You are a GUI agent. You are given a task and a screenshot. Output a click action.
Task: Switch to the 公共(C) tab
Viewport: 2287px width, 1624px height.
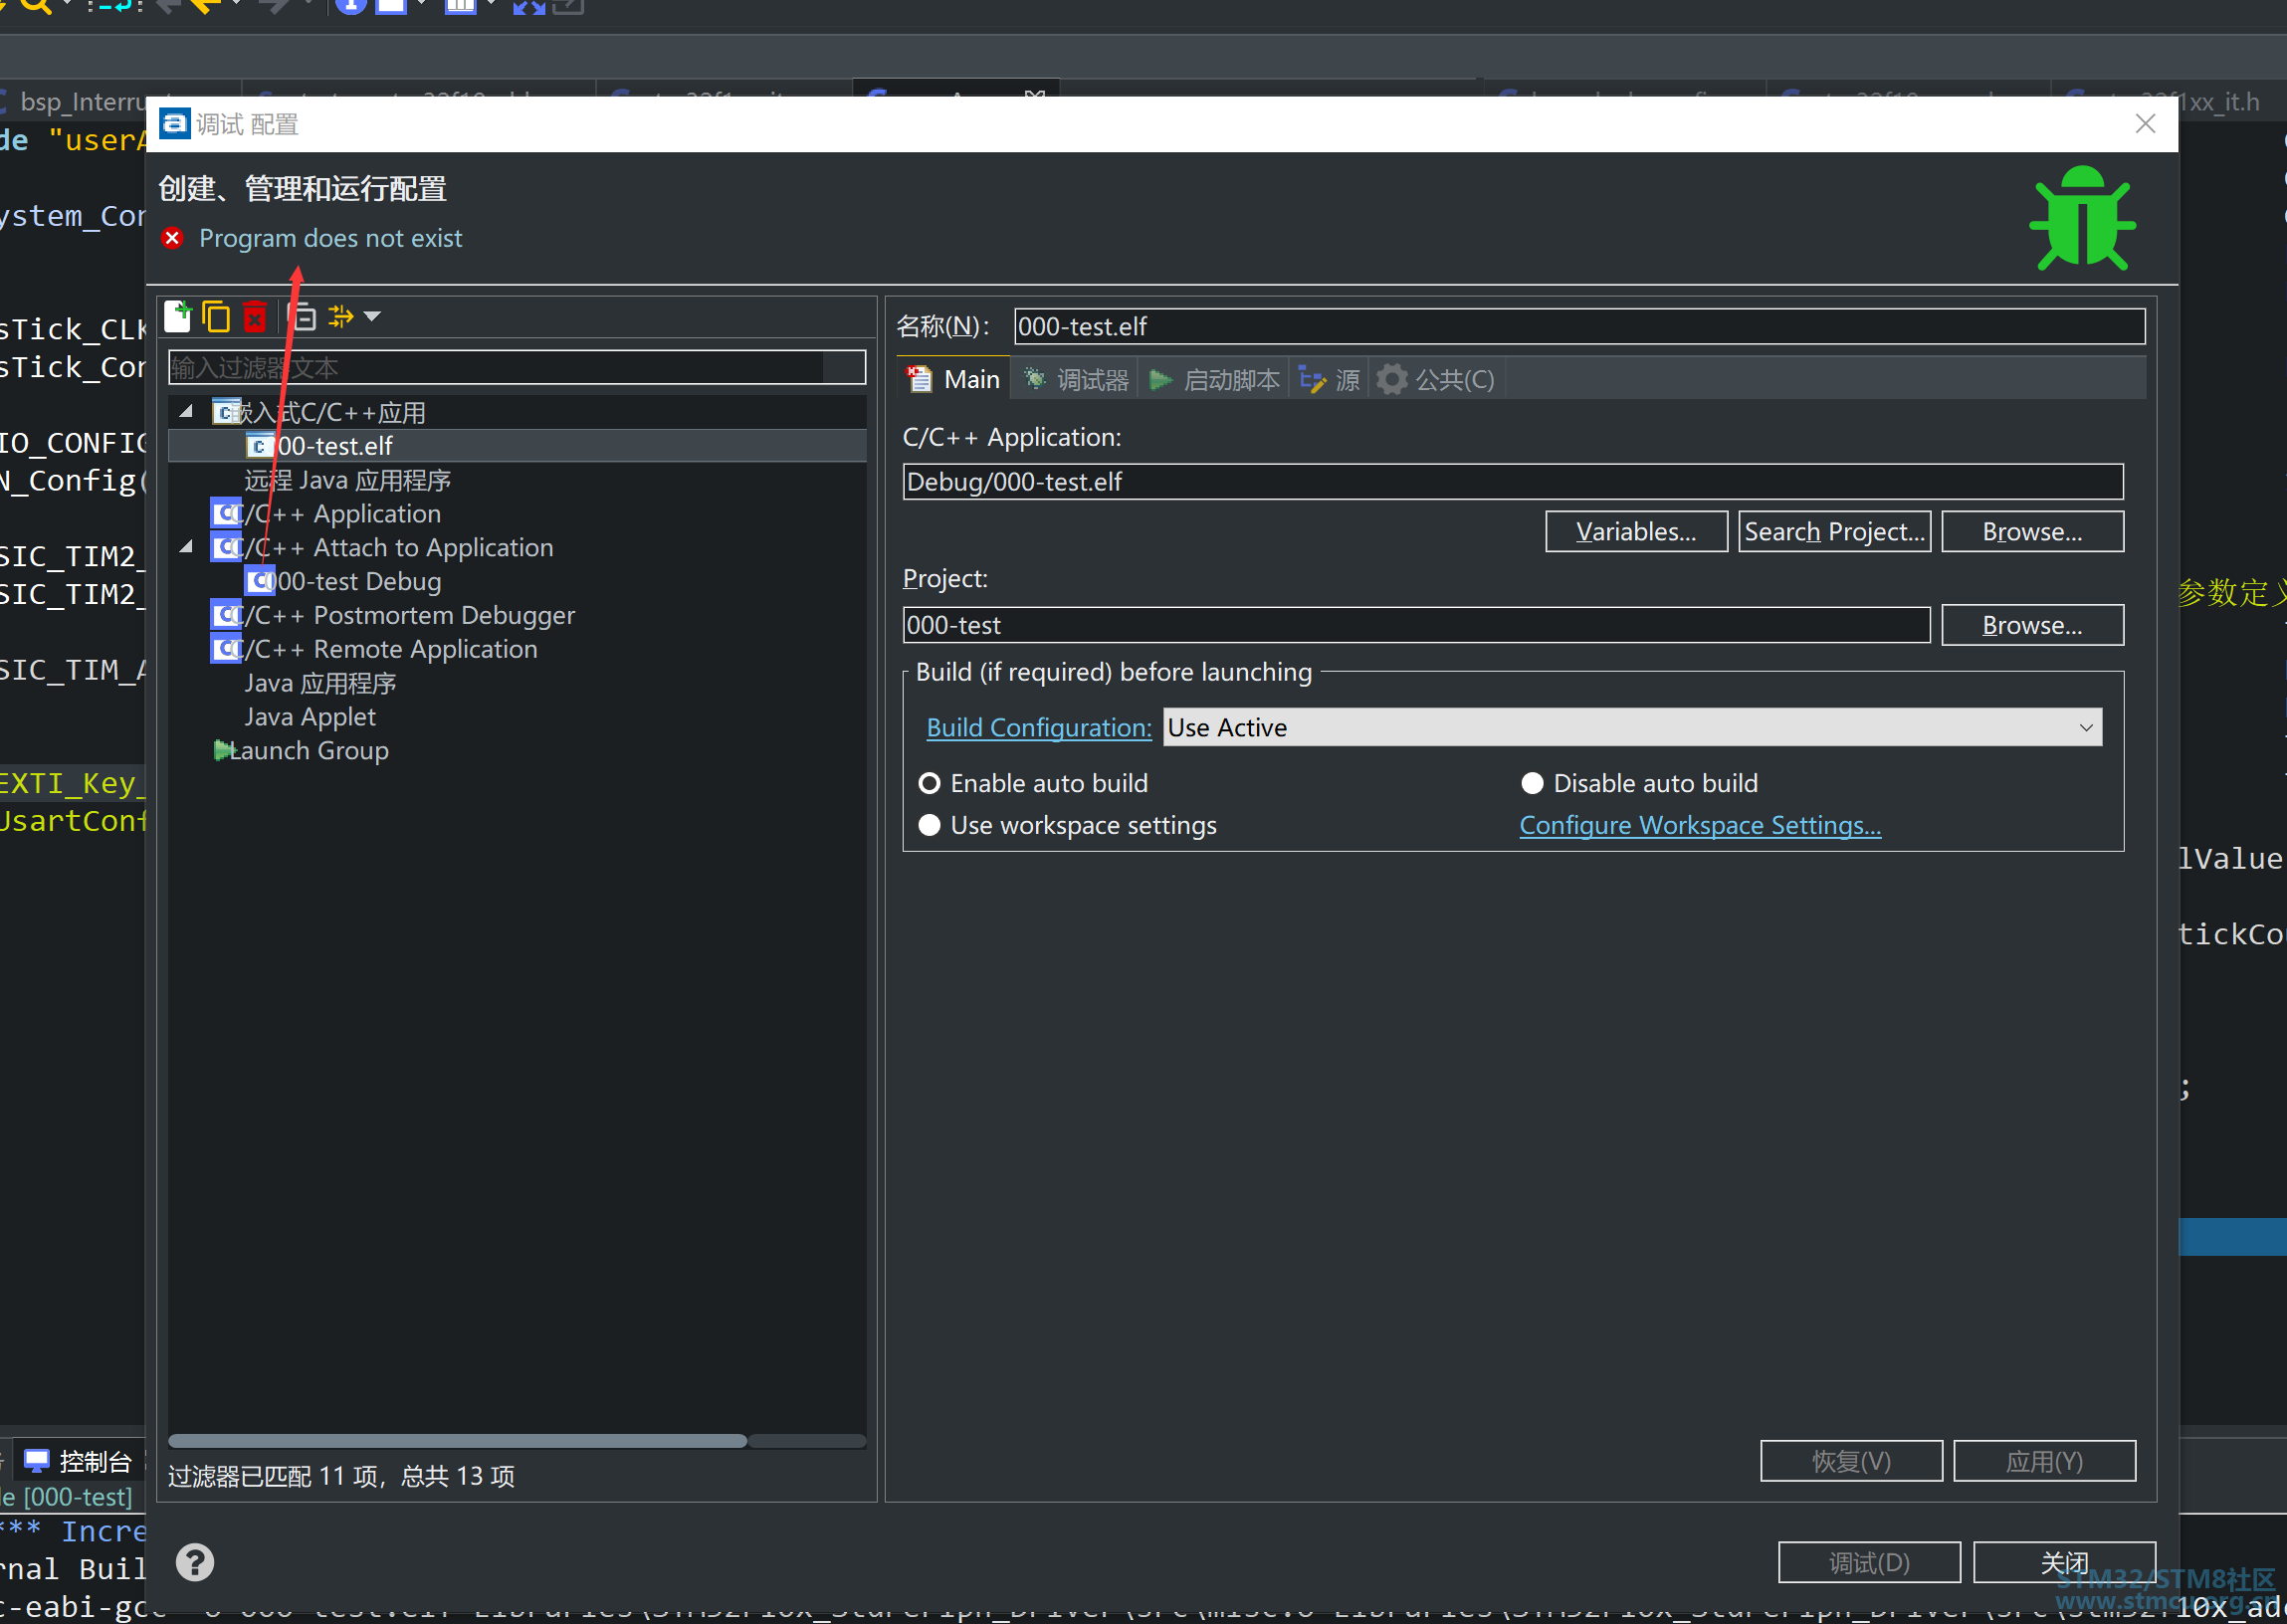[x=1436, y=380]
